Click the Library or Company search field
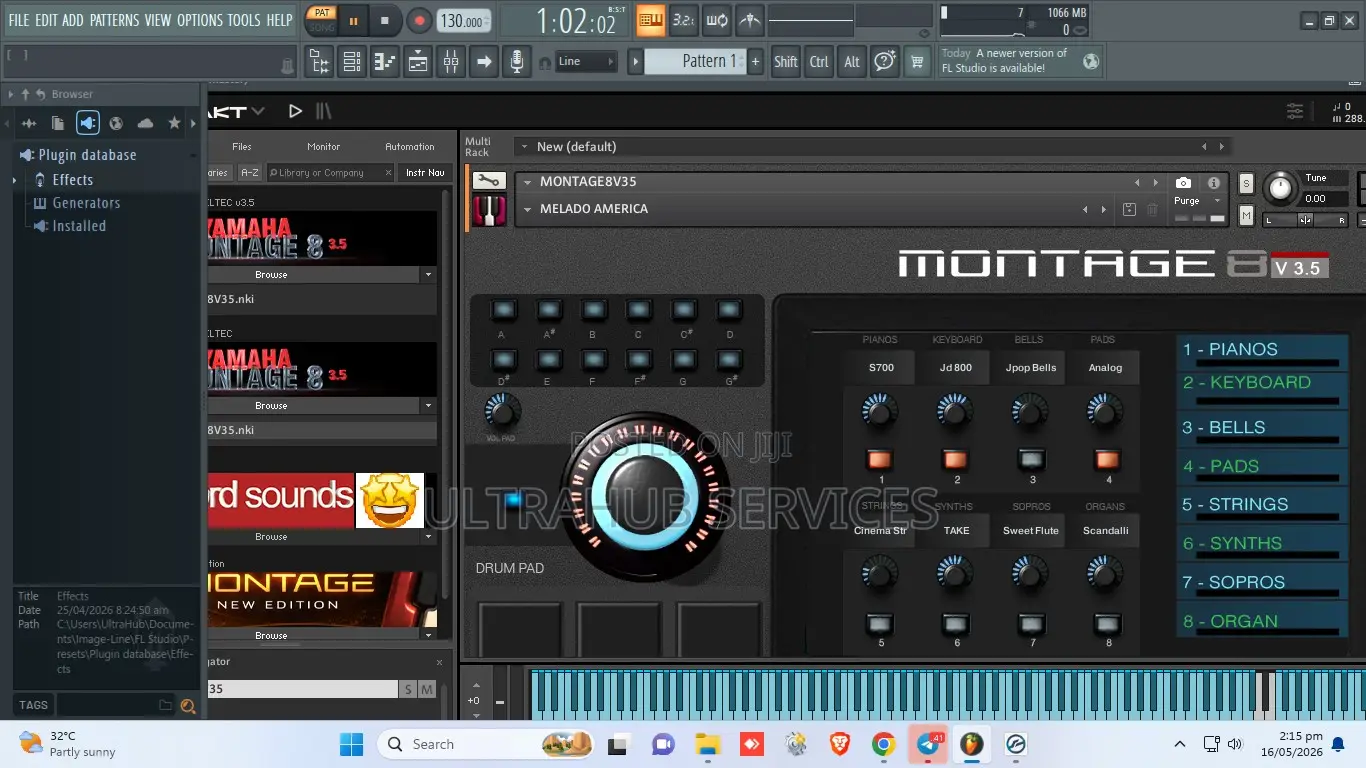 (330, 173)
